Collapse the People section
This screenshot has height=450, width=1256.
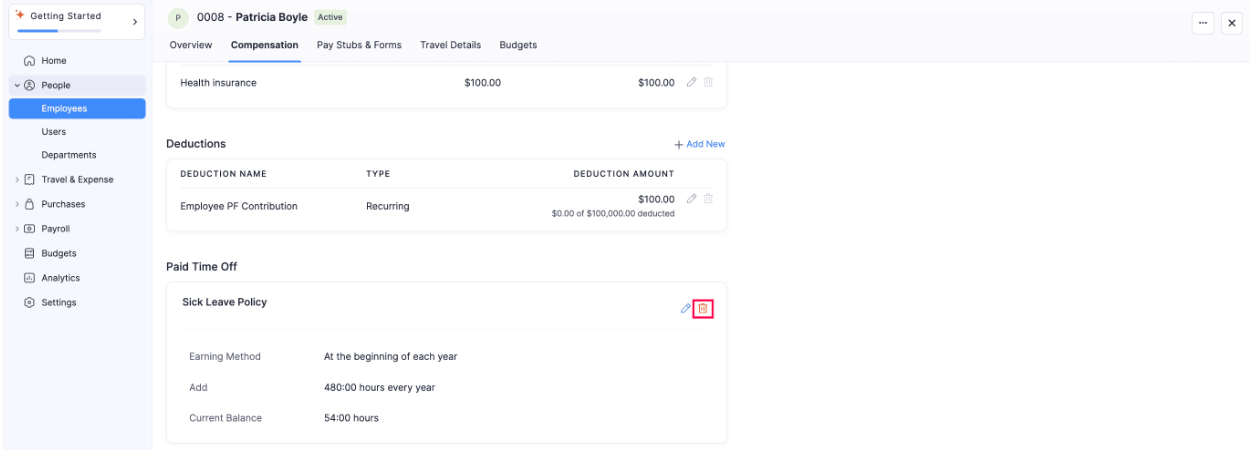(x=17, y=86)
